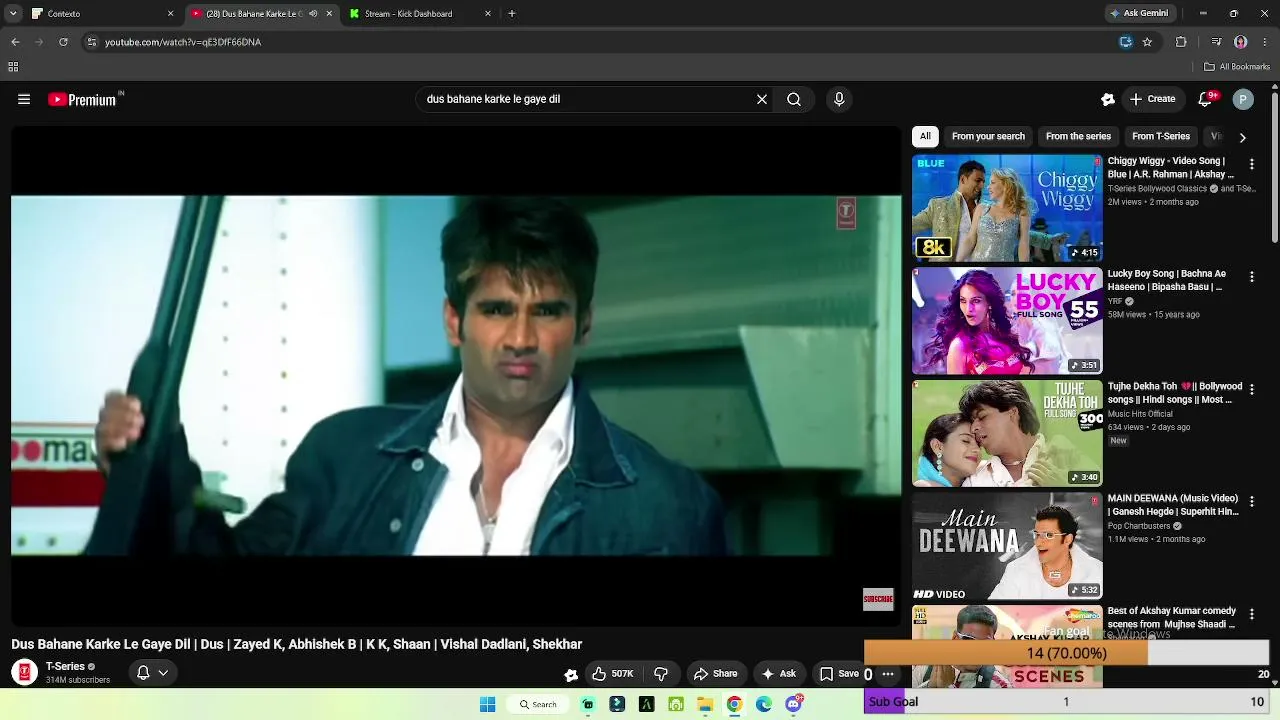Open the account avatar menu
The height and width of the screenshot is (720, 1280).
pos(1243,99)
